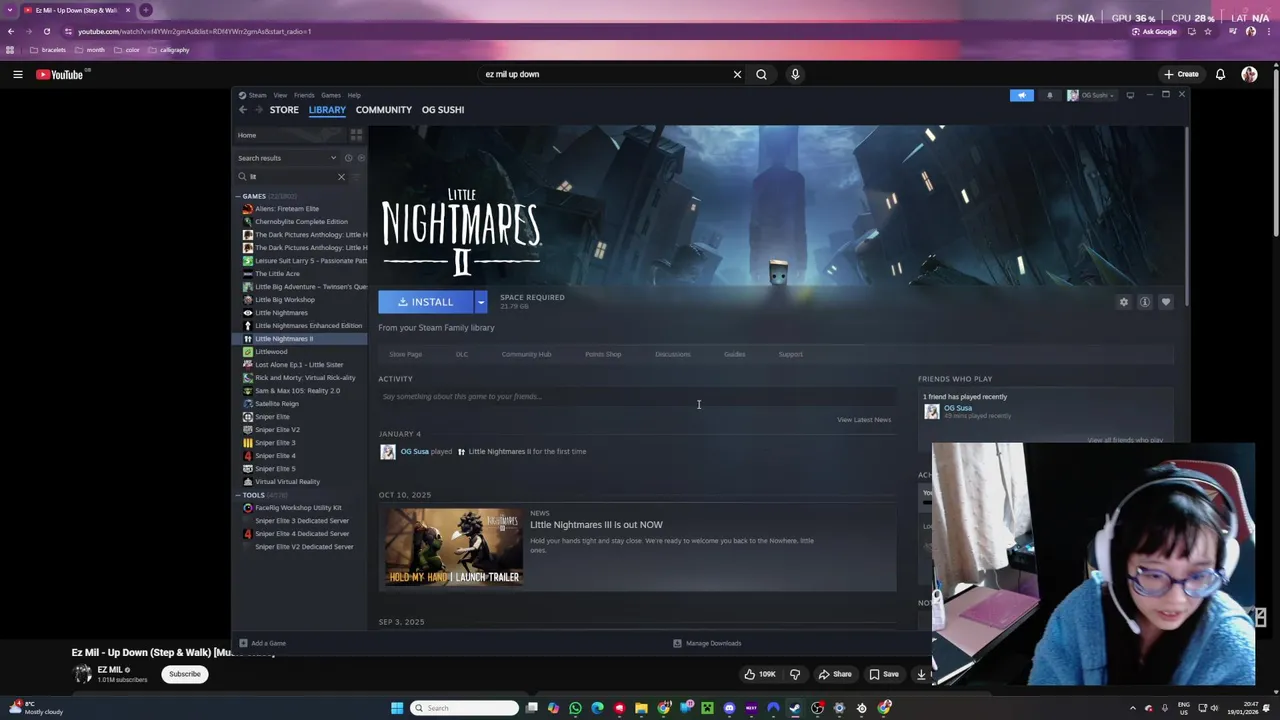Image resolution: width=1280 pixels, height=720 pixels.
Task: Open the Steam announcements megaphone button
Action: 1021,95
